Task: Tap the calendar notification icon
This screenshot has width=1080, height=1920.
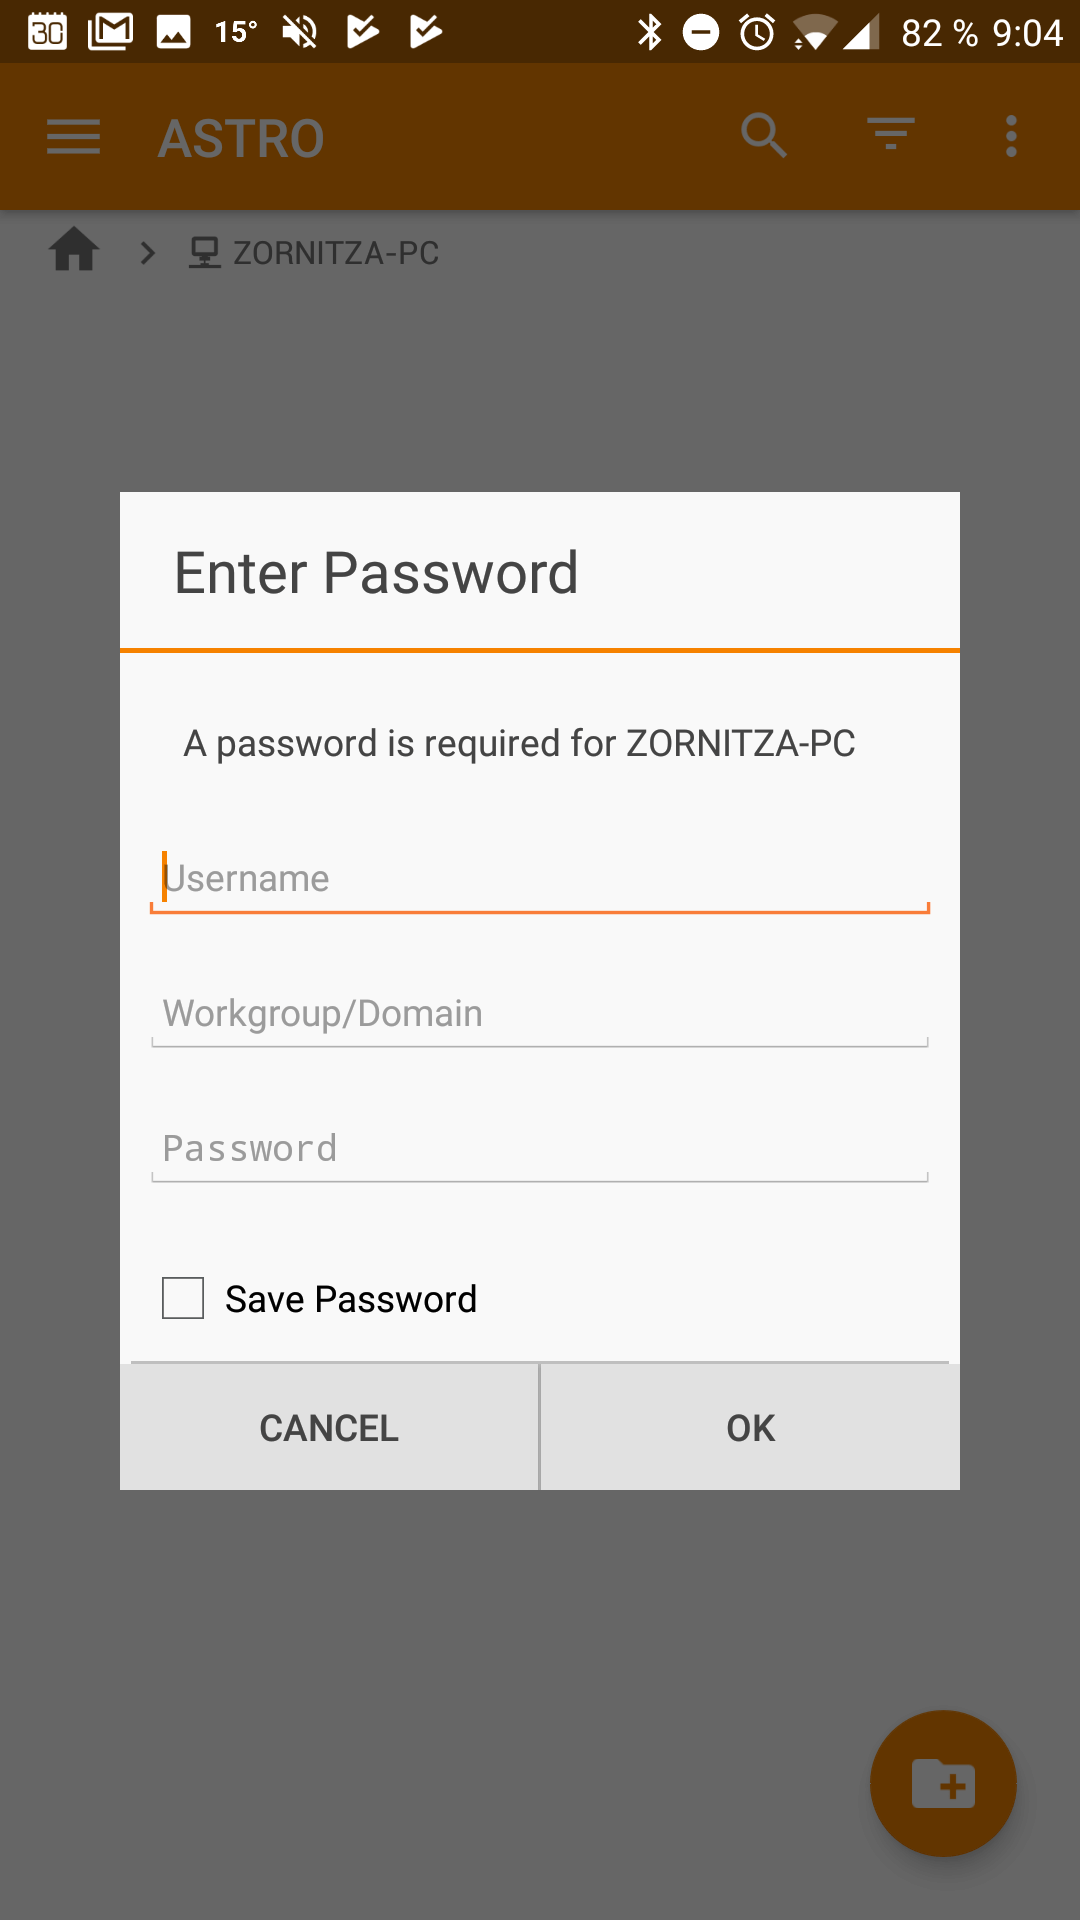Action: click(47, 32)
